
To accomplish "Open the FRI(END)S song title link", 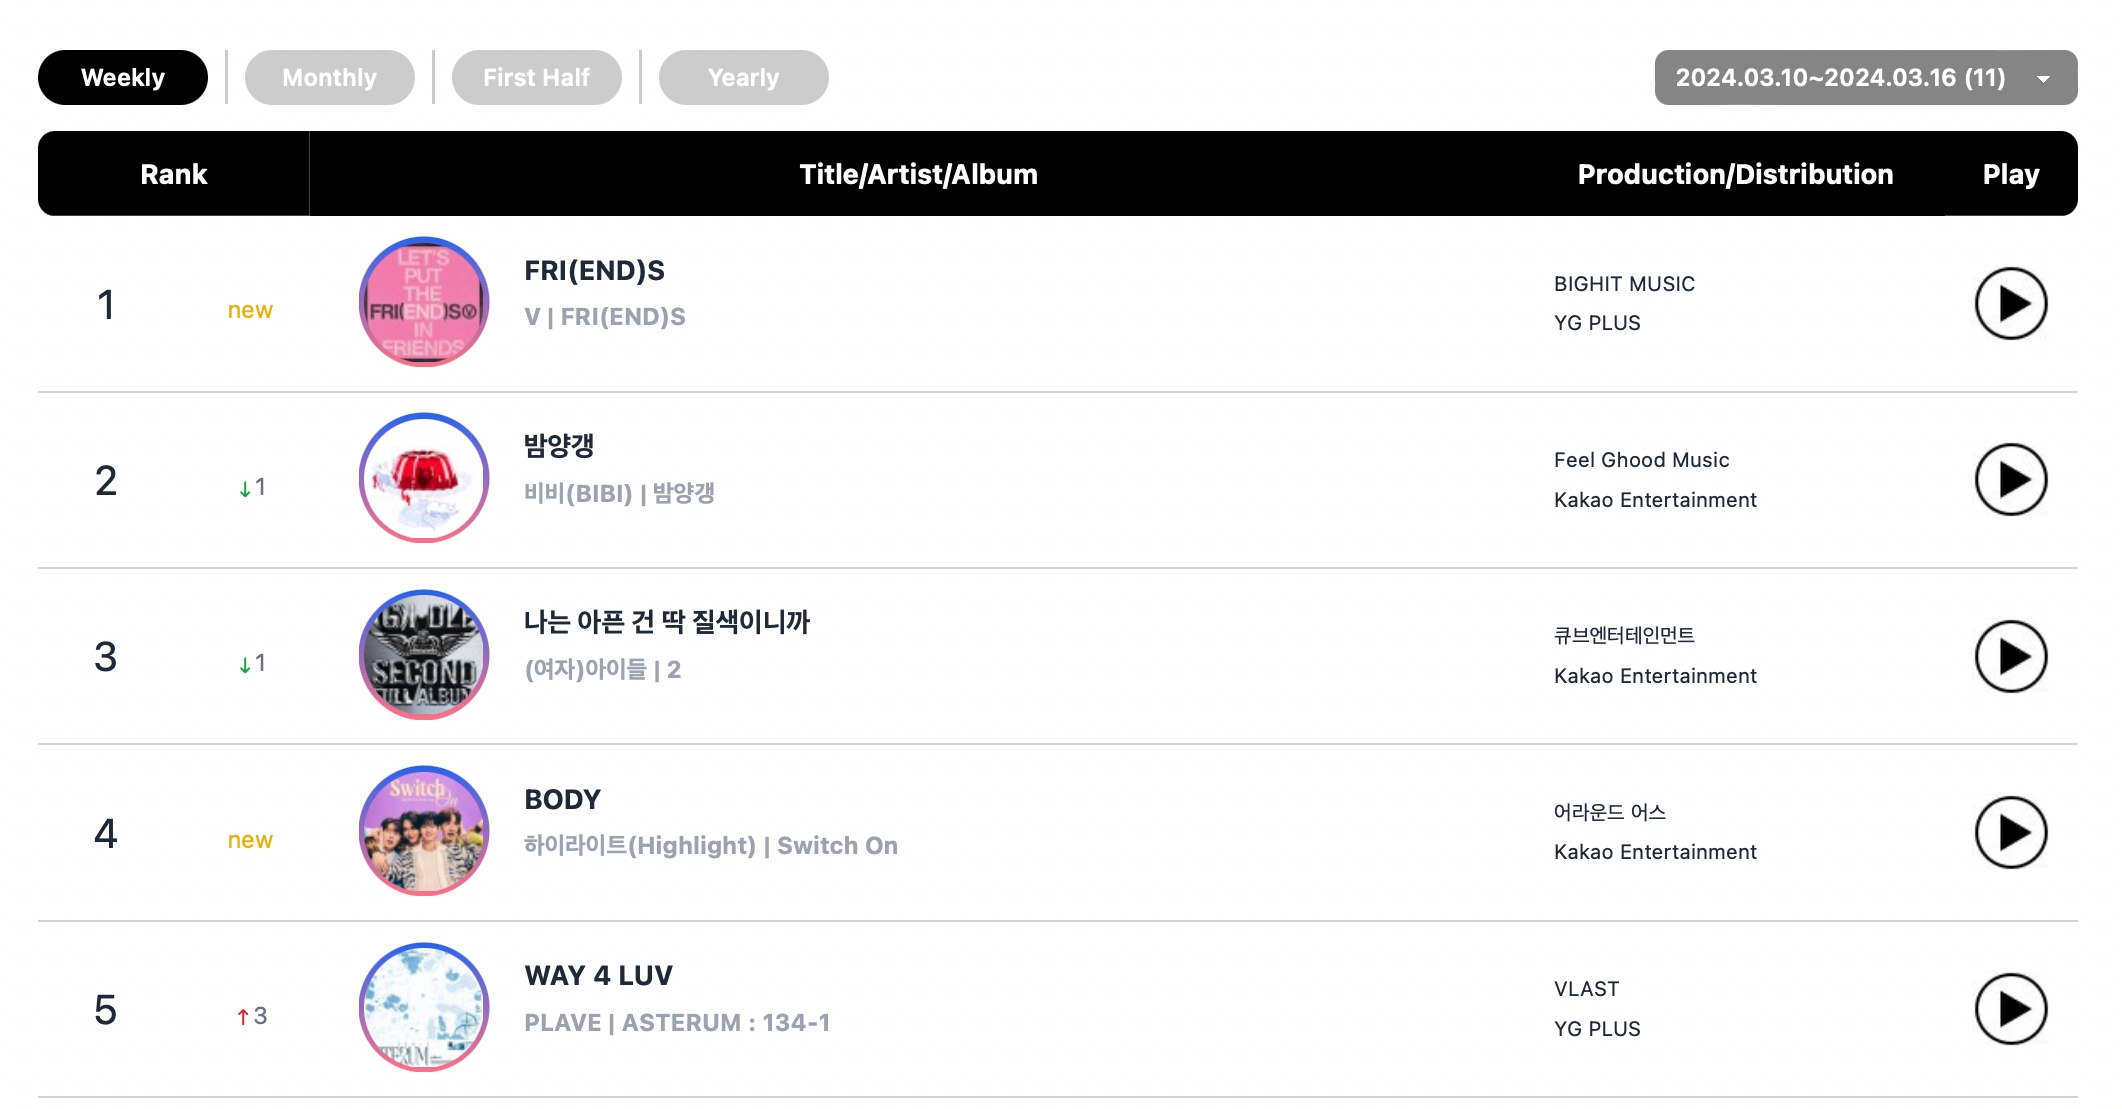I will click(594, 271).
